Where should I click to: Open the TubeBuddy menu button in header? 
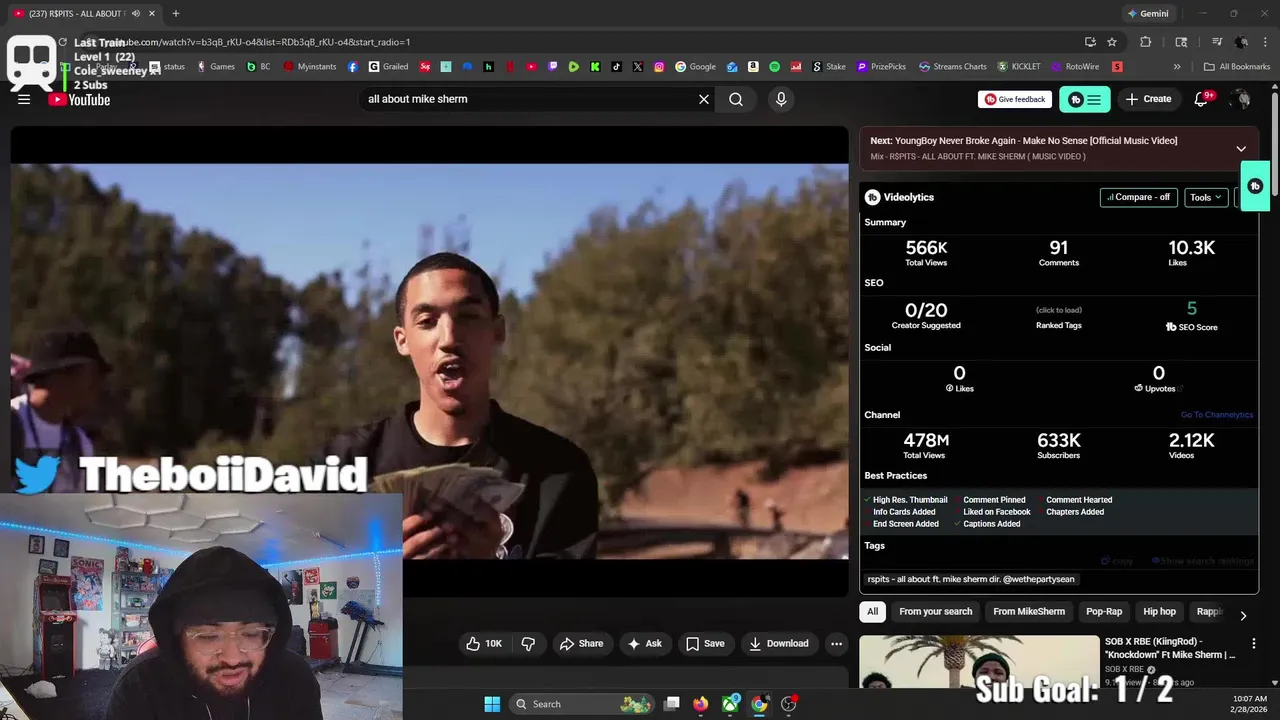(1084, 99)
